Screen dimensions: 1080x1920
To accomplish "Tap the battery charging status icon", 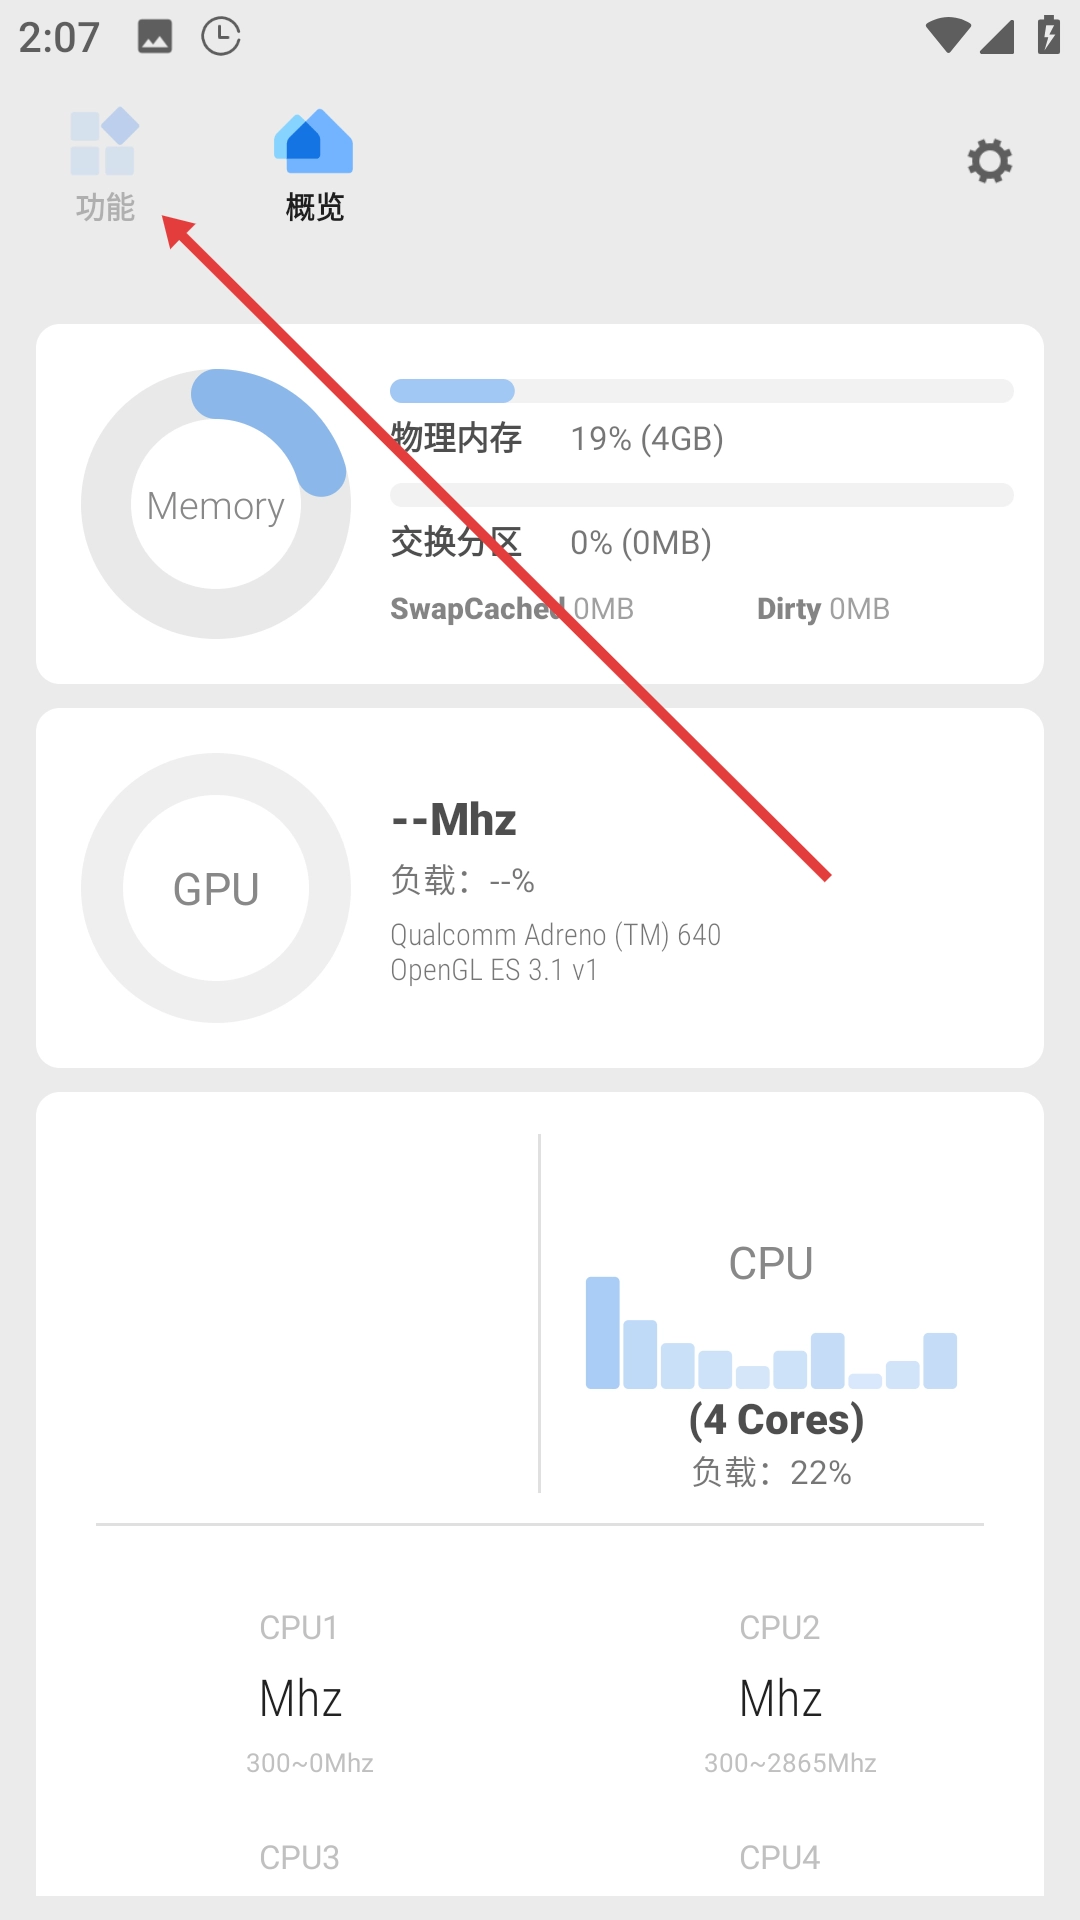I will (x=1048, y=35).
